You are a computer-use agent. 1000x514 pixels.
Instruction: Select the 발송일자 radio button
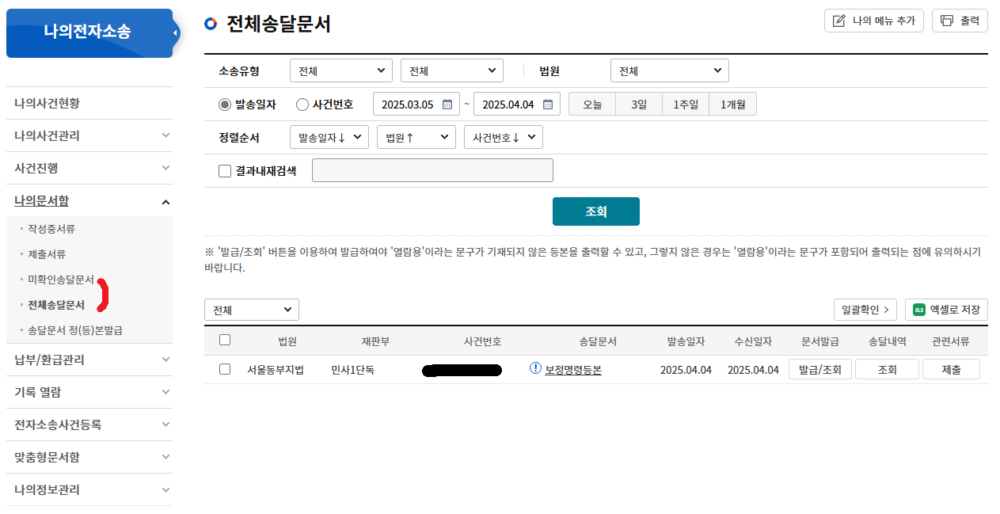[x=224, y=105]
